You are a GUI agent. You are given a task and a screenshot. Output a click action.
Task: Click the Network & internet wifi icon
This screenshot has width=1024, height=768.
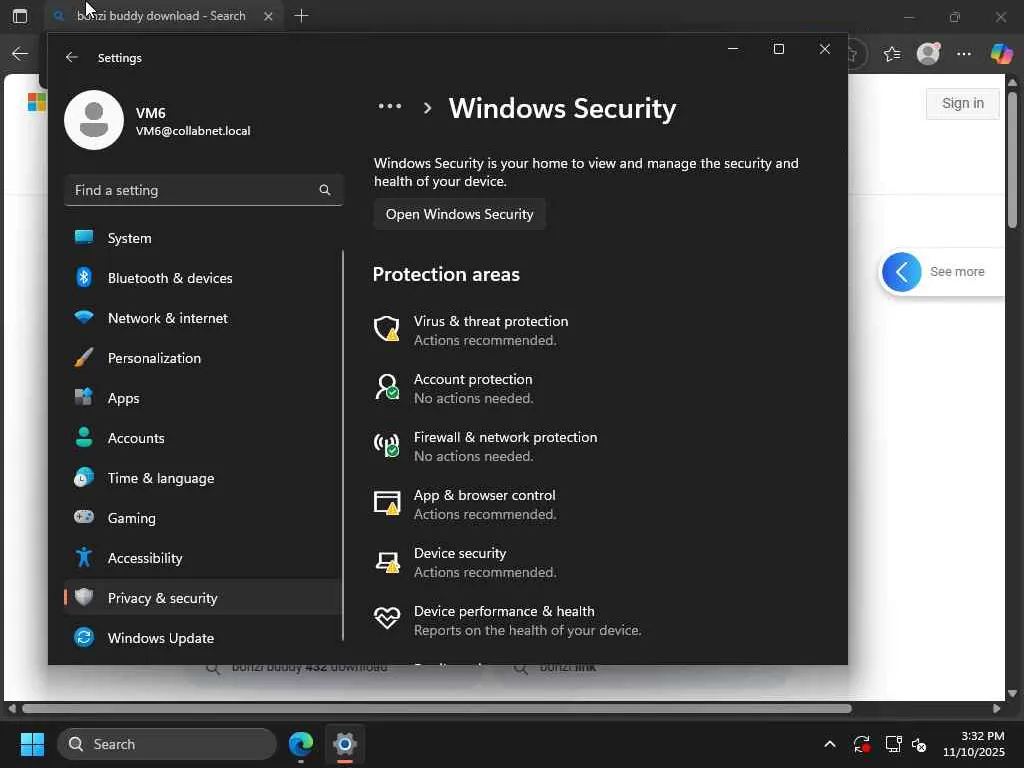pos(84,317)
